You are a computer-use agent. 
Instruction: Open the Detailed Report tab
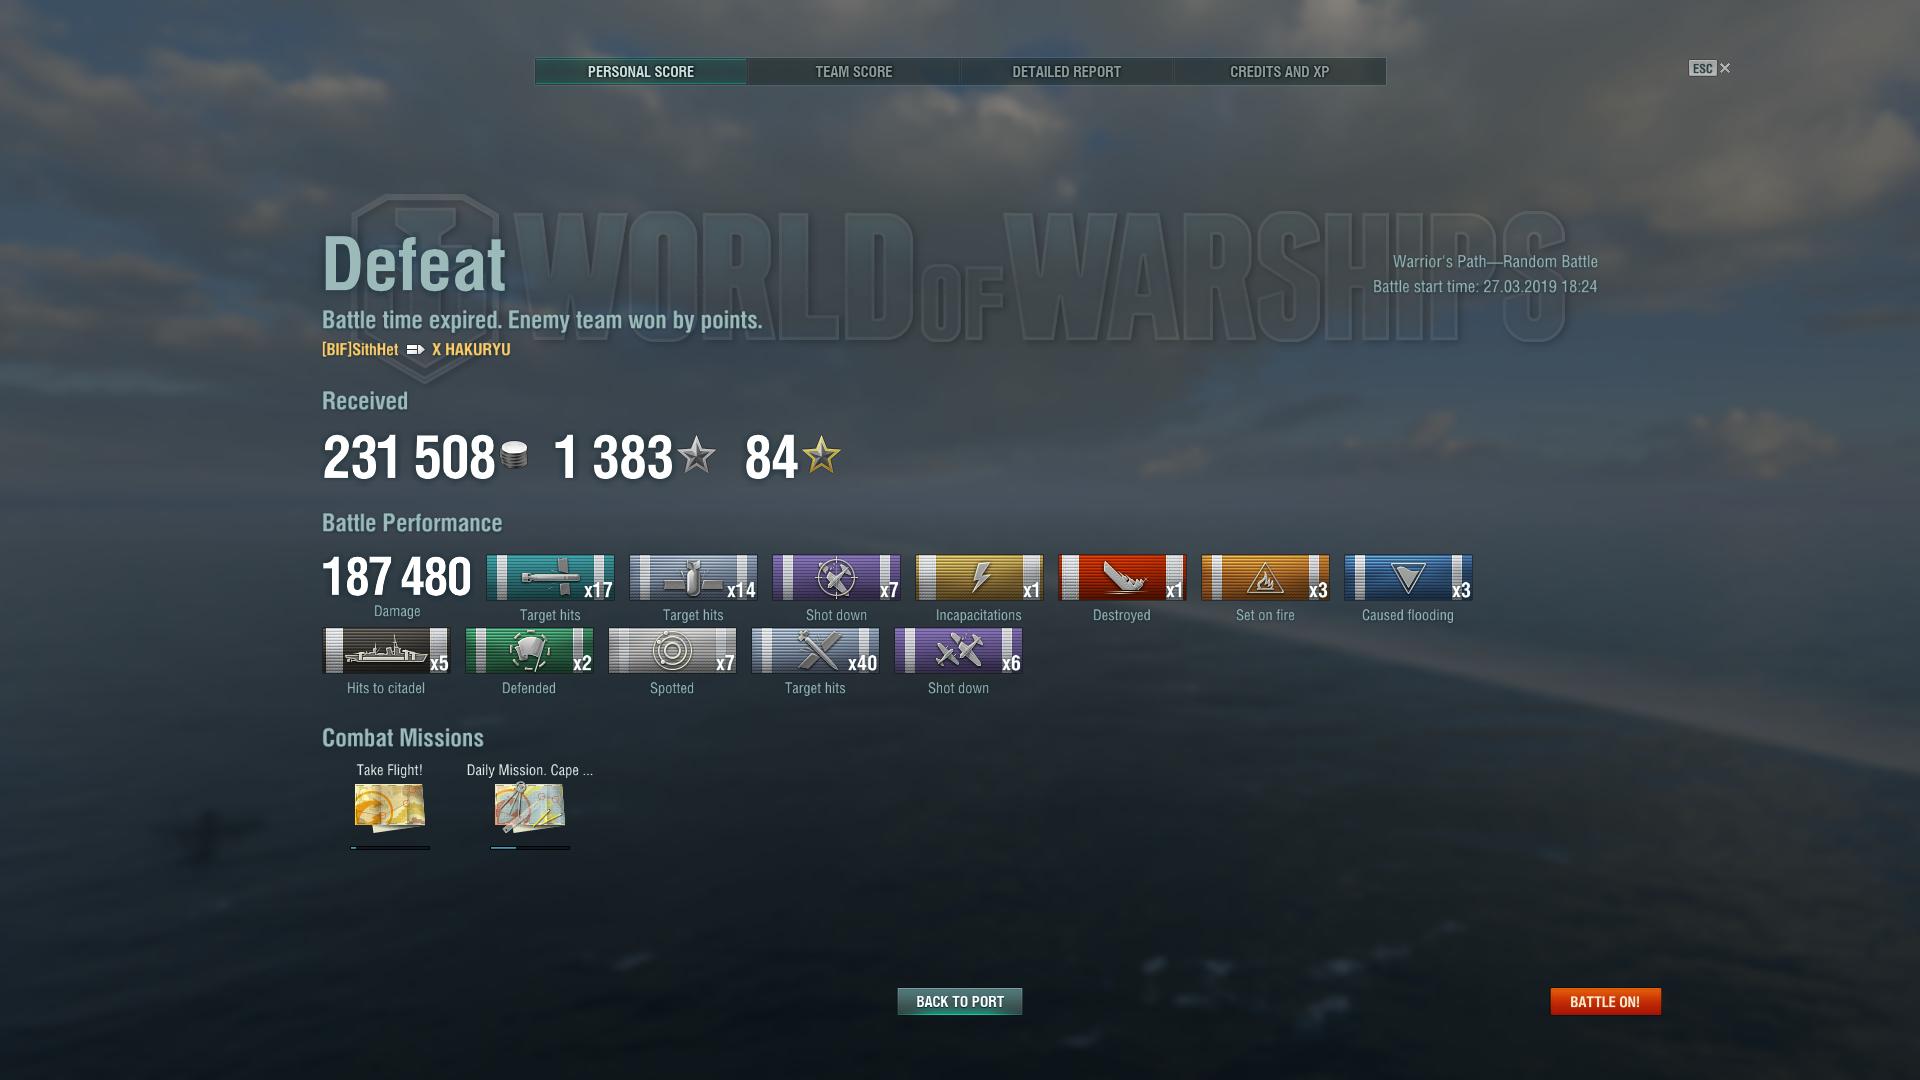tap(1066, 72)
